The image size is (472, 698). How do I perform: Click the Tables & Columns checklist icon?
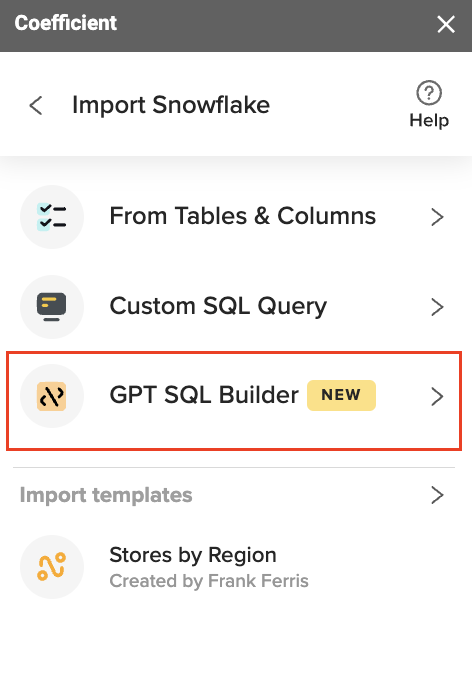52,217
